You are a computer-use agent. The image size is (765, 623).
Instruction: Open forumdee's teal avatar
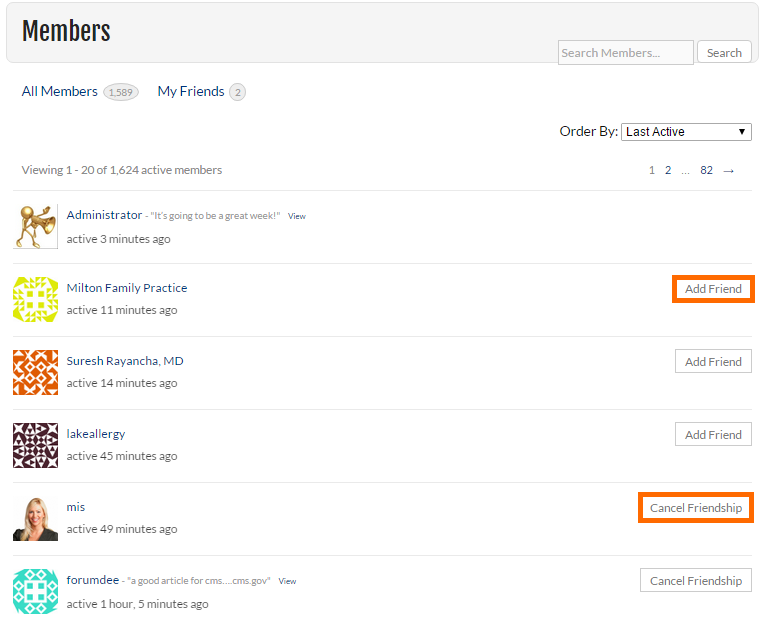pyautogui.click(x=35, y=591)
